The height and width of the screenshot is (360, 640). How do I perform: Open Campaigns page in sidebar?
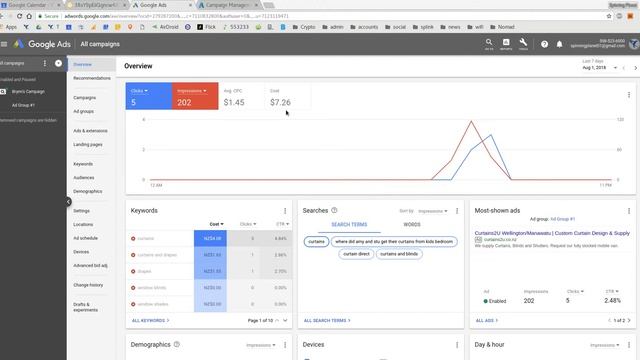(x=84, y=98)
